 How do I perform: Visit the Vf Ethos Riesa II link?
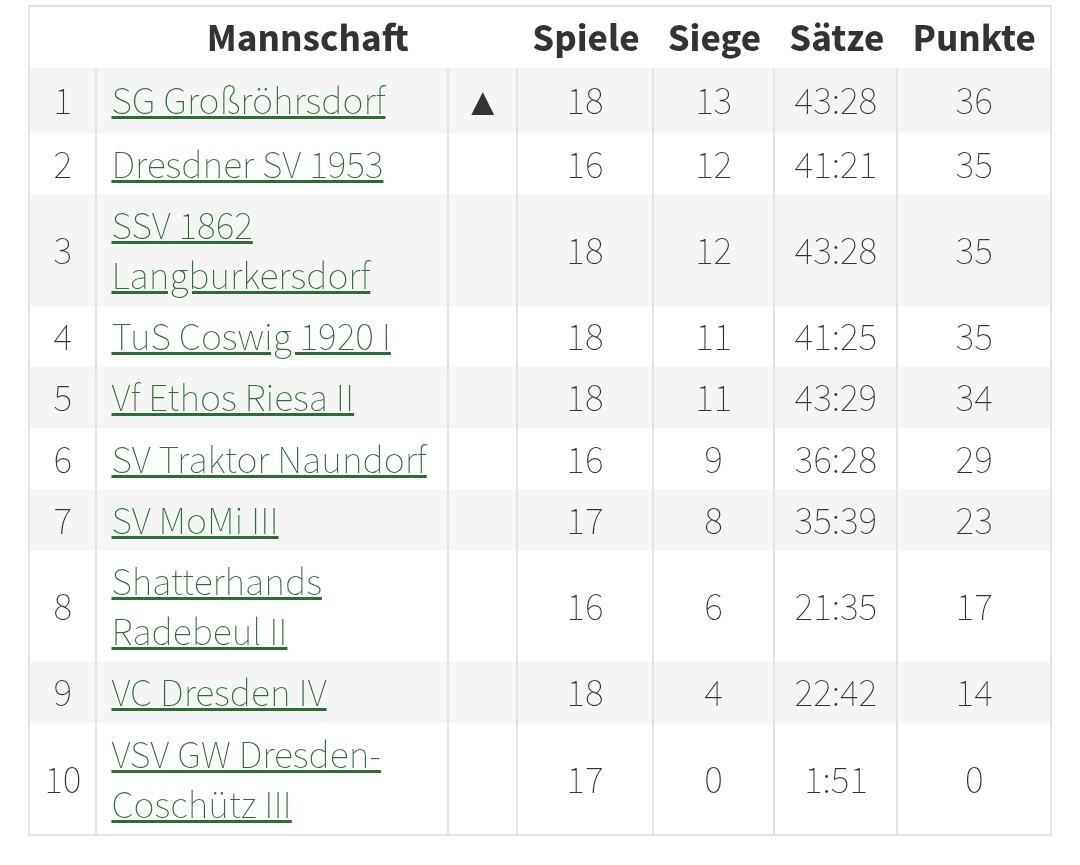[x=232, y=399]
